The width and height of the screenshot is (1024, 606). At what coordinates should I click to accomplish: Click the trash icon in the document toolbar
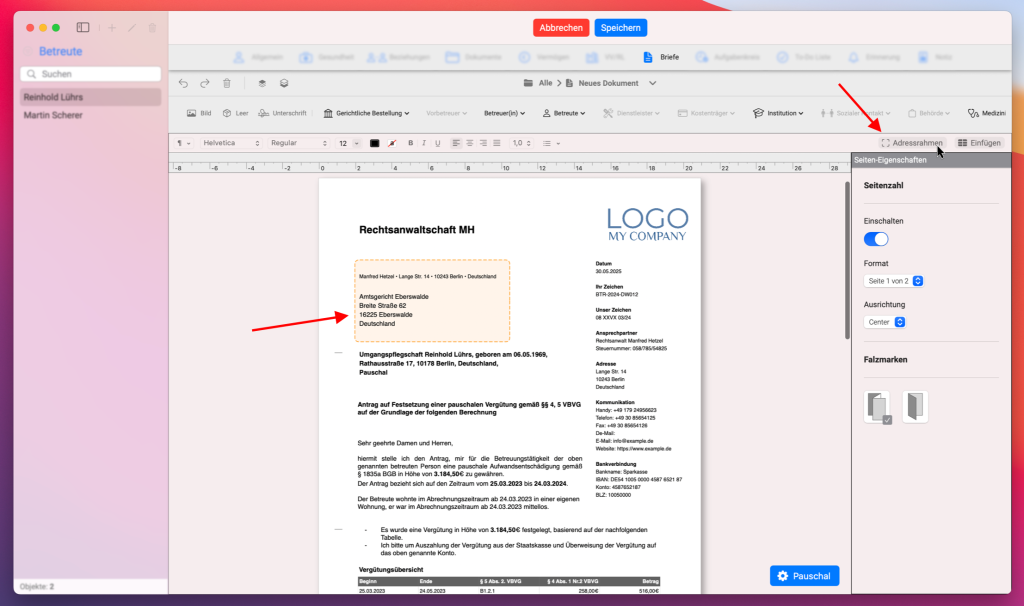coord(227,83)
